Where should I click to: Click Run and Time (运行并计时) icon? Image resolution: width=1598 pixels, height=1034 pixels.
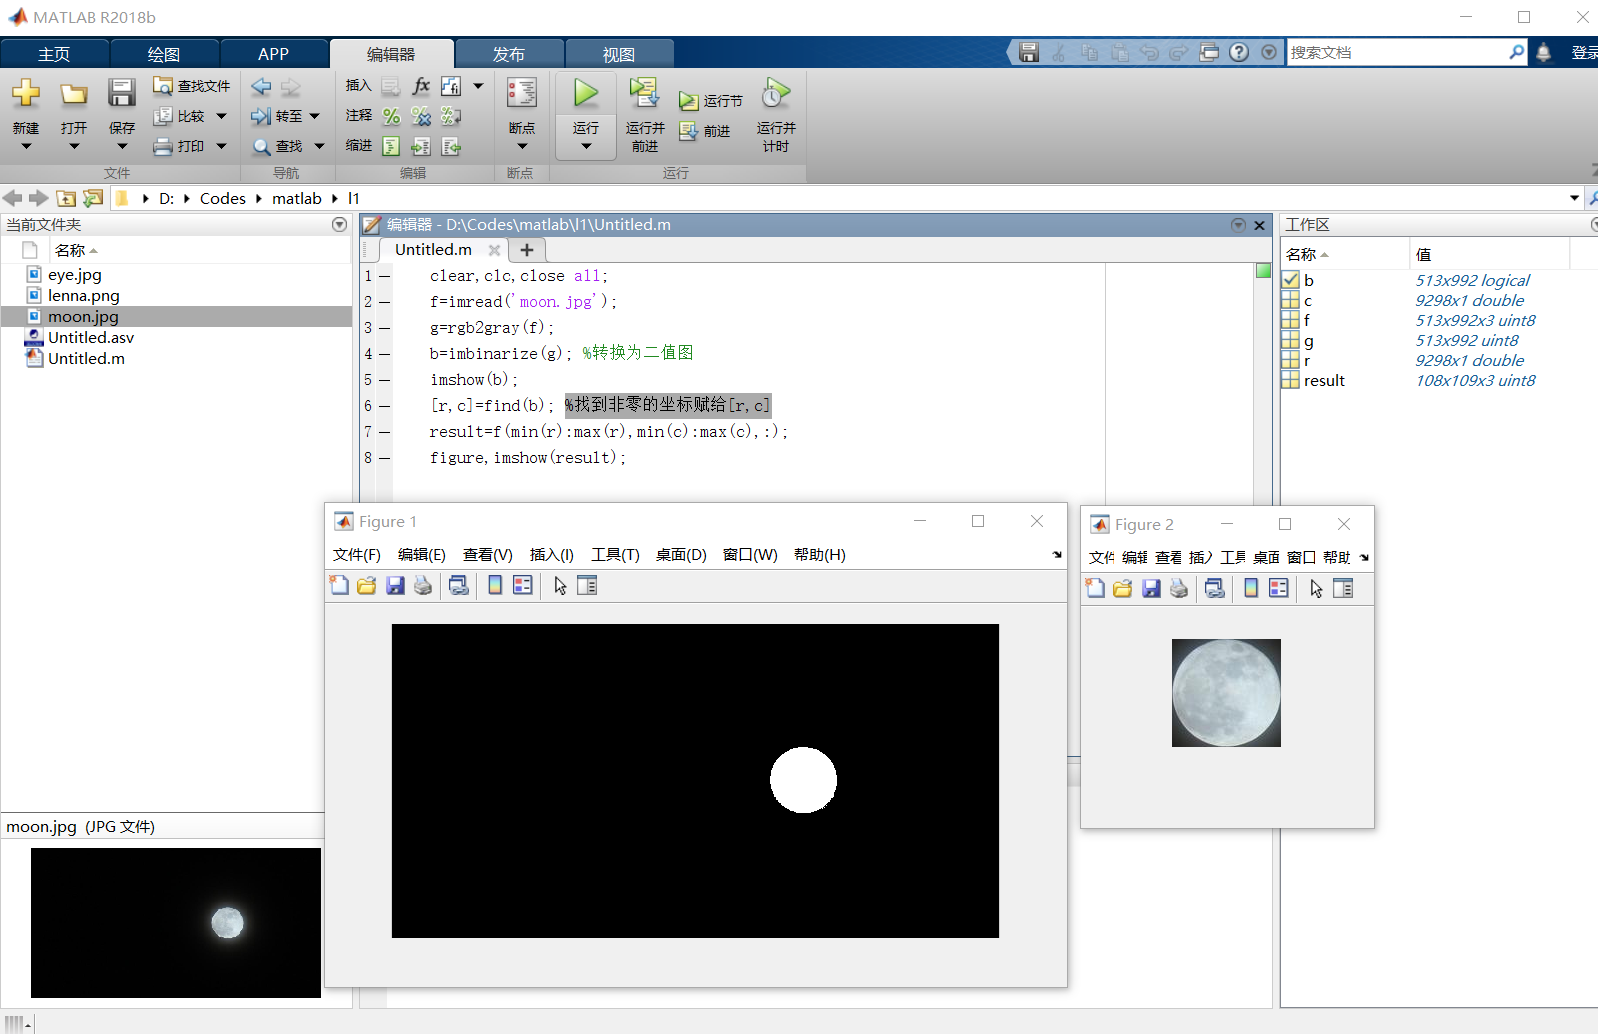pyautogui.click(x=776, y=93)
